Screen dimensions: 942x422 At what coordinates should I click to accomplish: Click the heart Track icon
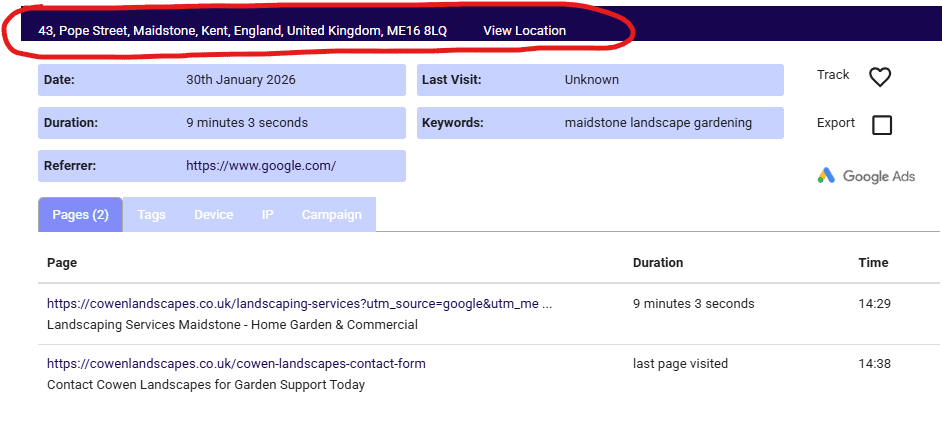click(879, 77)
